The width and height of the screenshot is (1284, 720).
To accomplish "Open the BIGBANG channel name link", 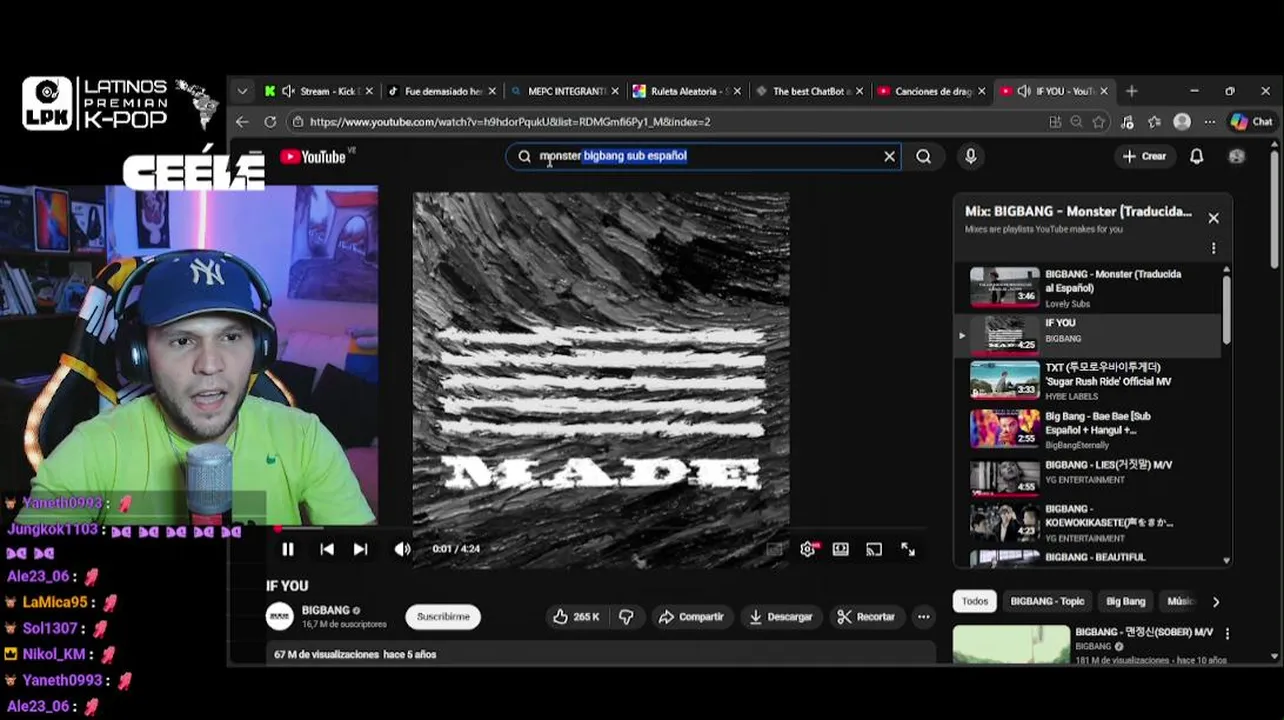I will (x=325, y=610).
